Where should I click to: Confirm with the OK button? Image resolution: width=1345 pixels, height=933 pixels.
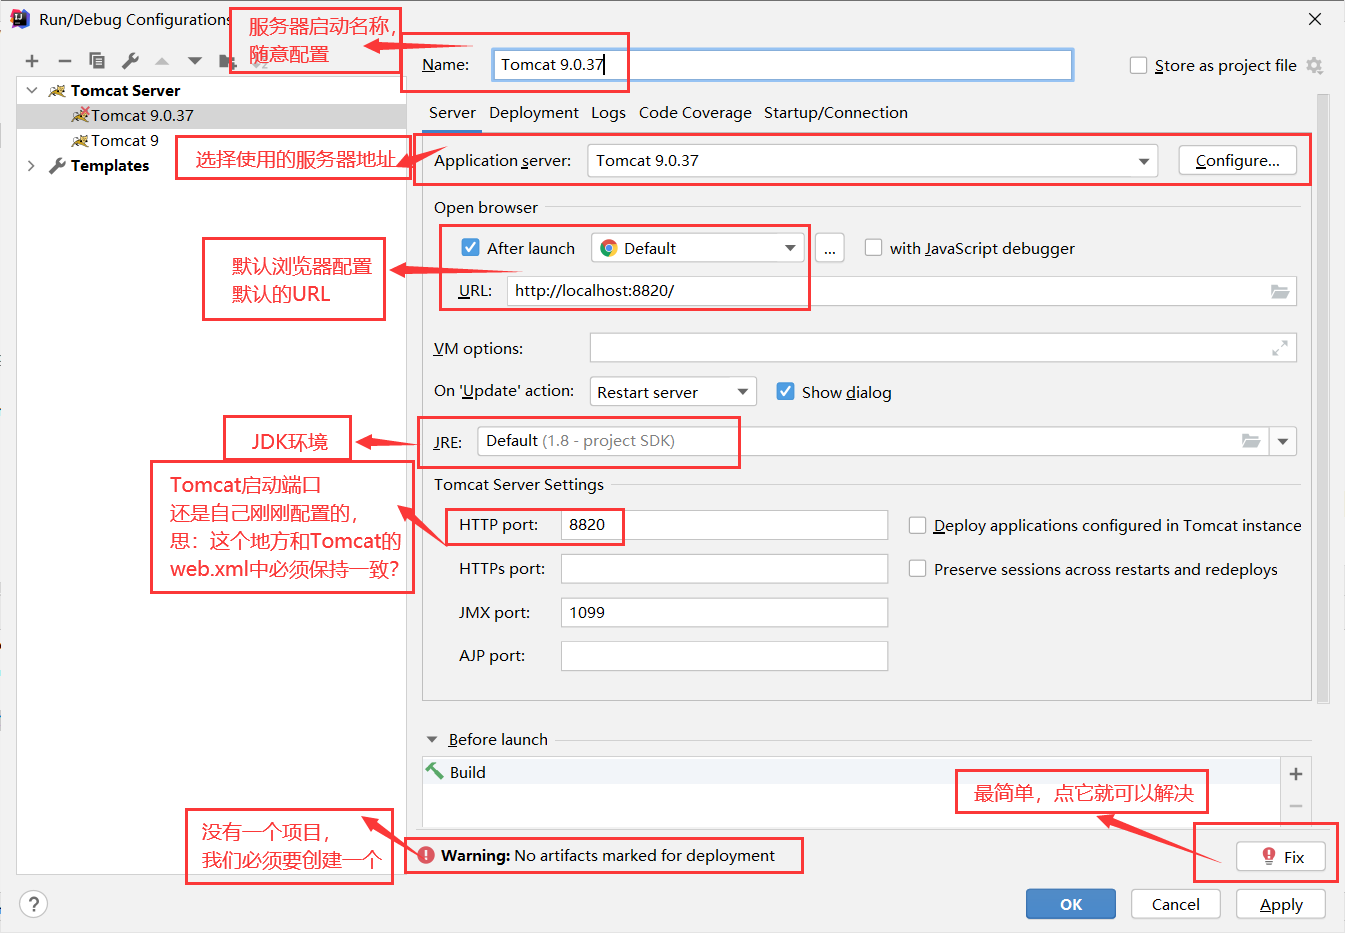point(1071,904)
